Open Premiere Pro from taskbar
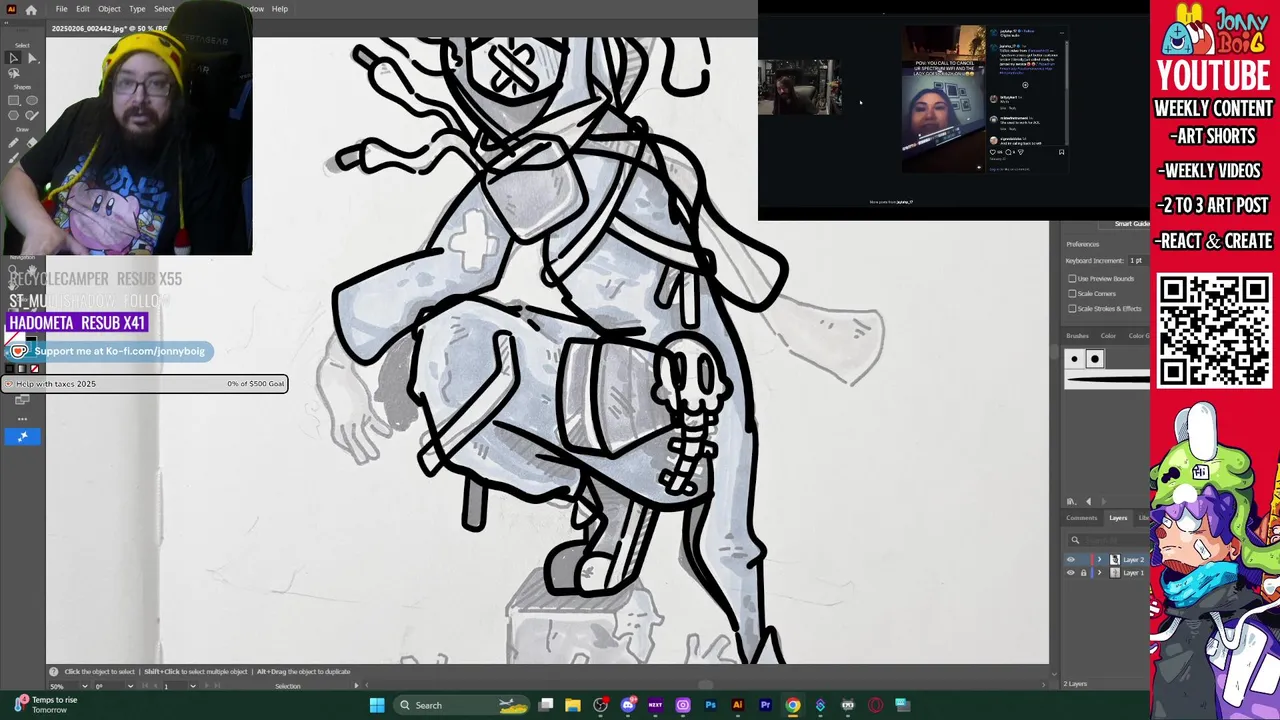The image size is (1280, 720). click(x=765, y=705)
